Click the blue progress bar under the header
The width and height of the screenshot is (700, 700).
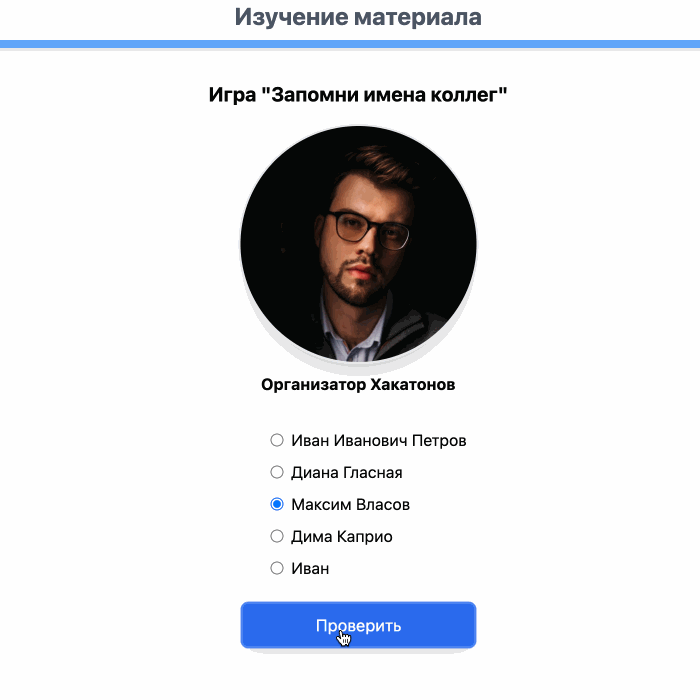(350, 44)
